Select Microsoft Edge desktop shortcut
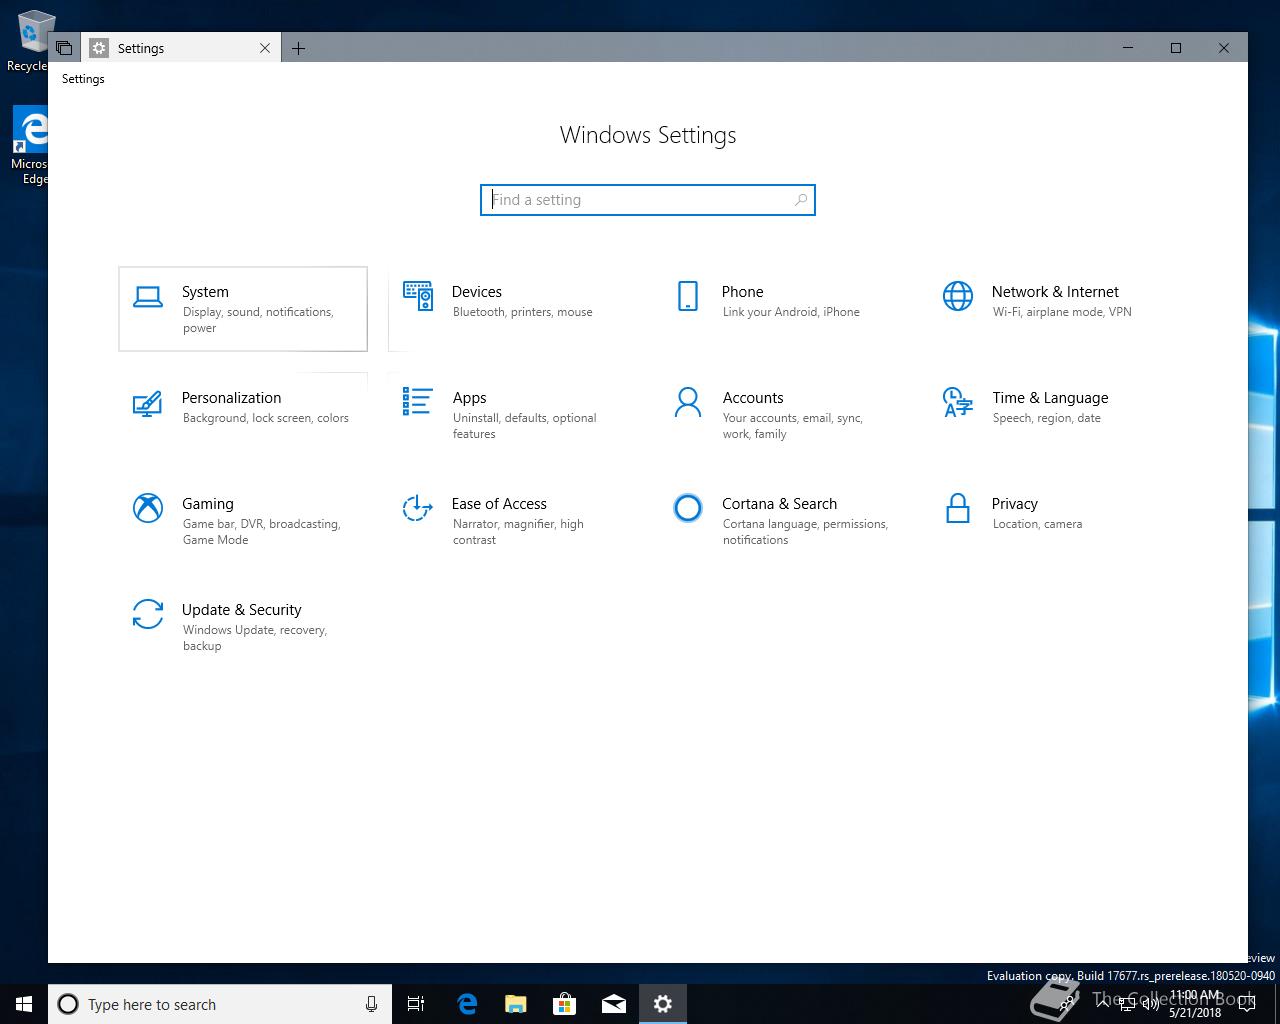The height and width of the screenshot is (1024, 1280). tap(30, 146)
